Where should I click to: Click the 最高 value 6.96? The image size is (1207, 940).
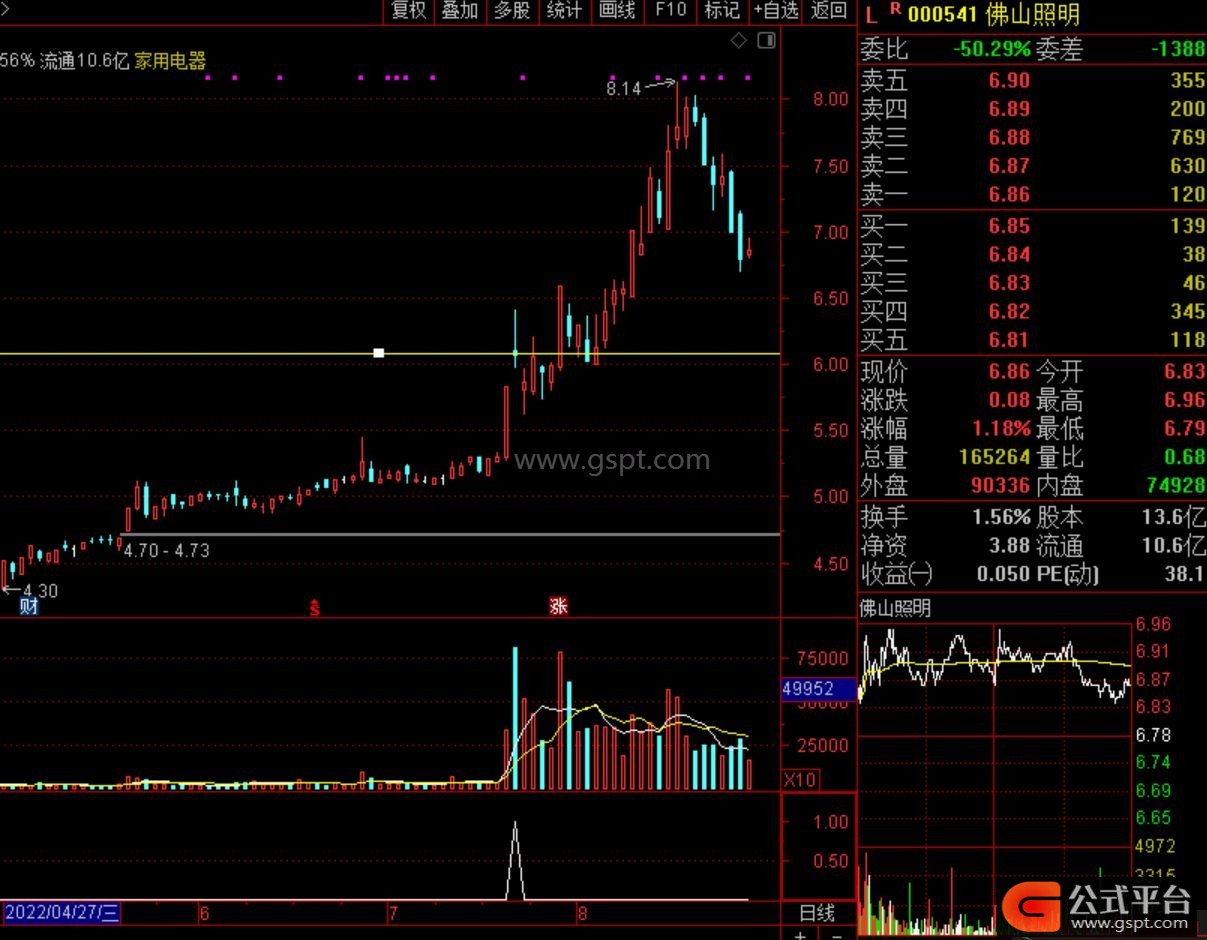(x=1184, y=400)
